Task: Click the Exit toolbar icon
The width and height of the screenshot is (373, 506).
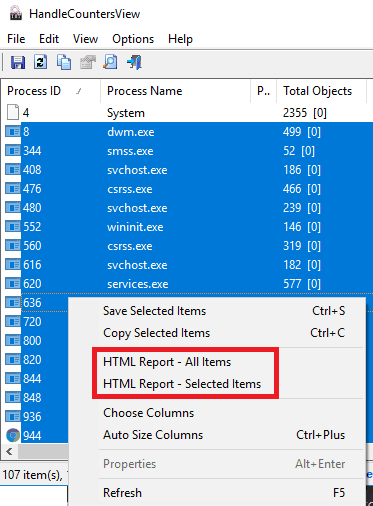Action: click(134, 62)
